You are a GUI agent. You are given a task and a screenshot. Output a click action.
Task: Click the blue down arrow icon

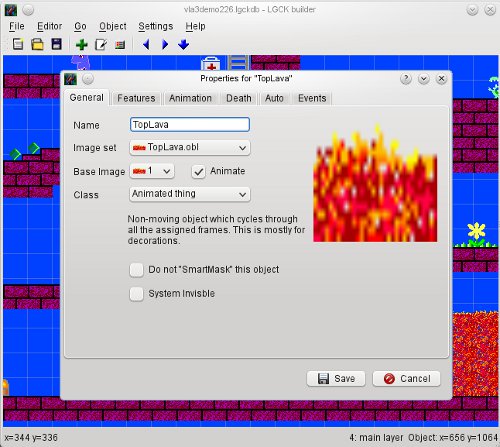click(184, 44)
